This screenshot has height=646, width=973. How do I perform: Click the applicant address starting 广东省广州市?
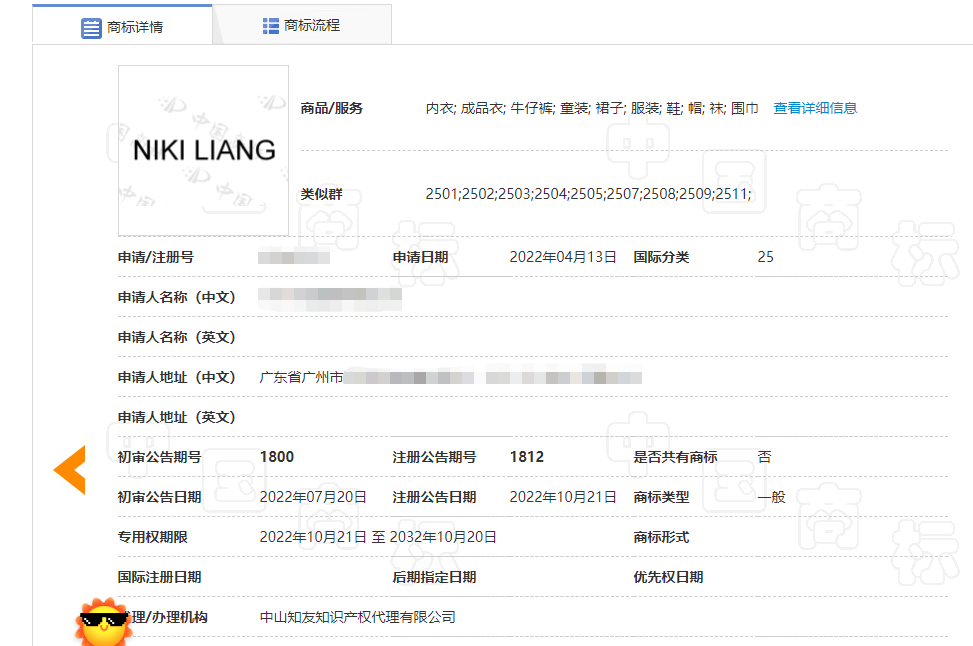[x=450, y=377]
